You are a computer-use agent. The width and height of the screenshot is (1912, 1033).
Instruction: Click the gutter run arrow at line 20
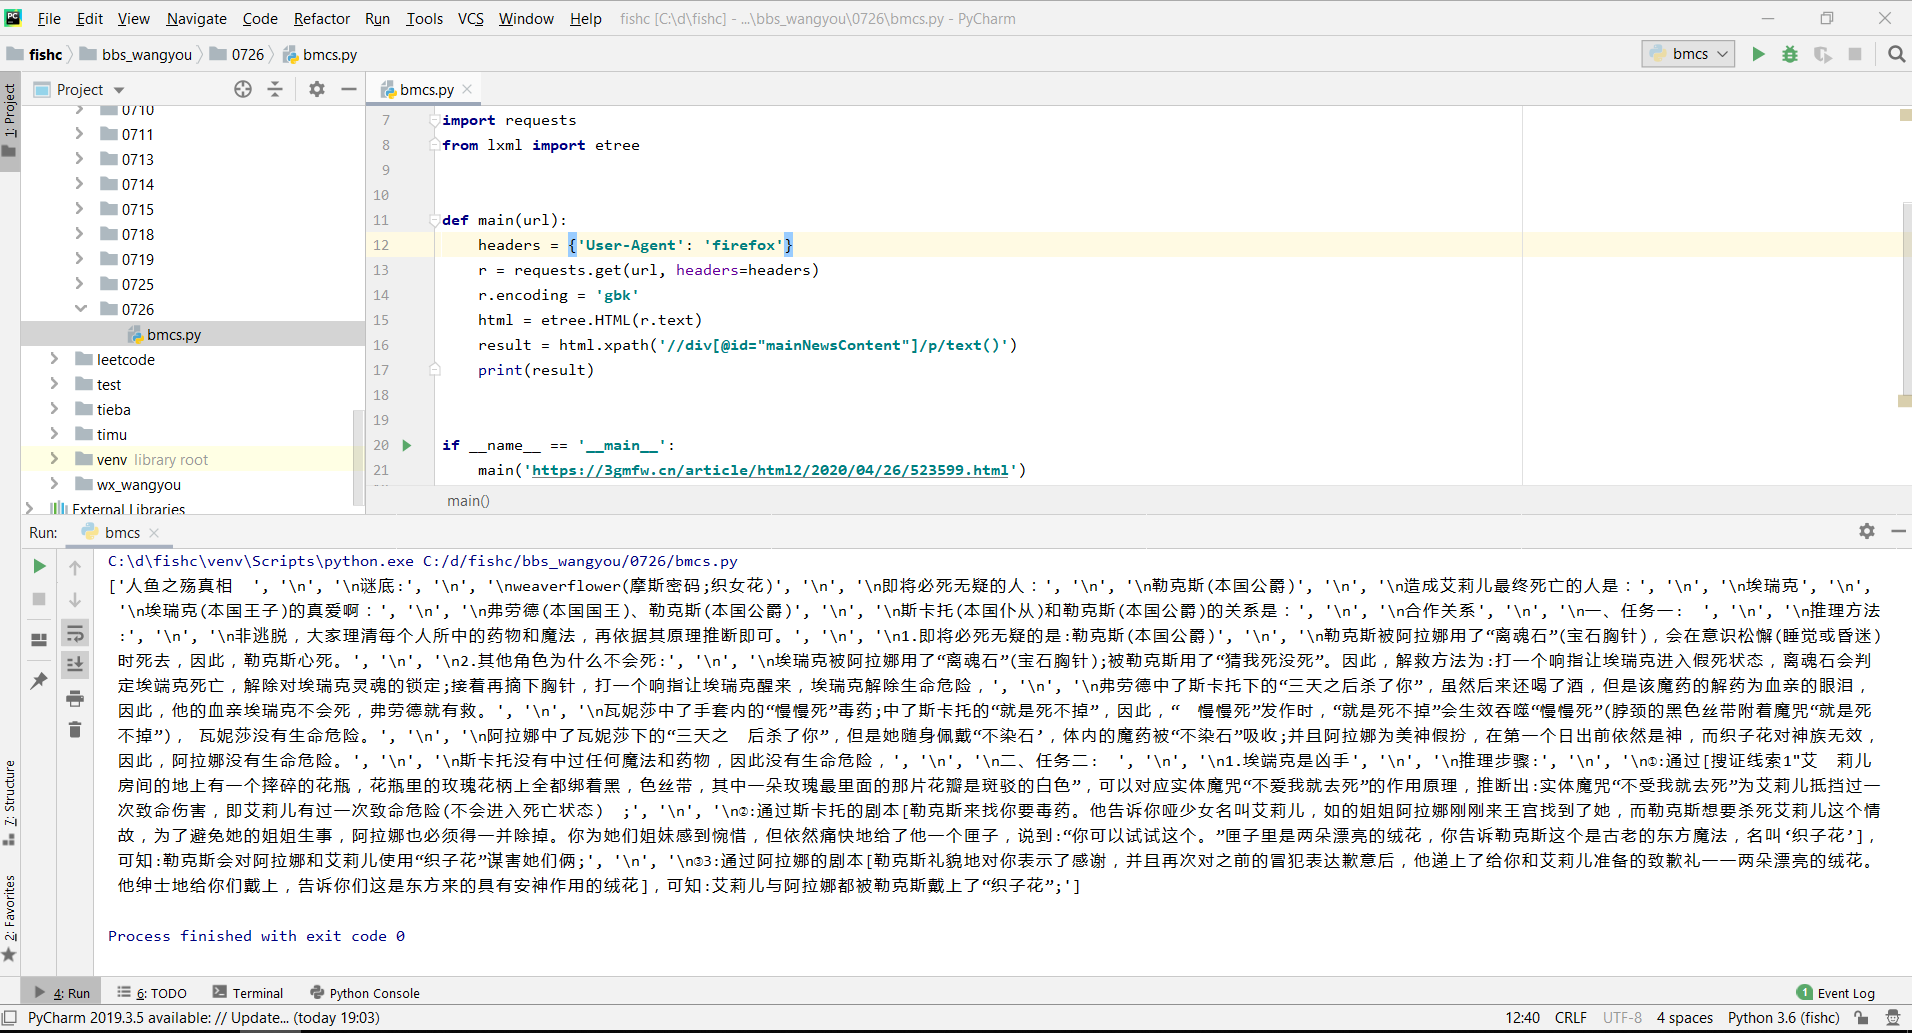407,445
